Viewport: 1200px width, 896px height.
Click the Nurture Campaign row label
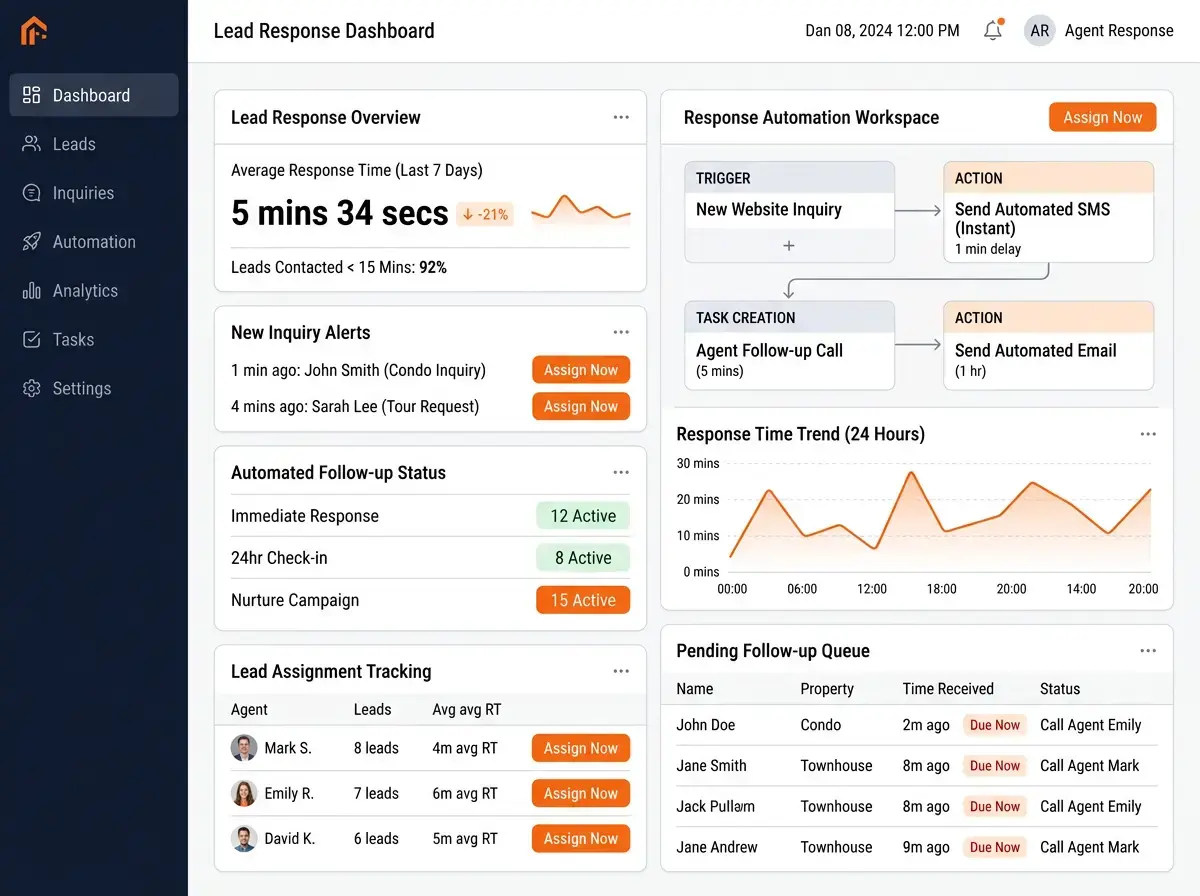pyautogui.click(x=295, y=600)
